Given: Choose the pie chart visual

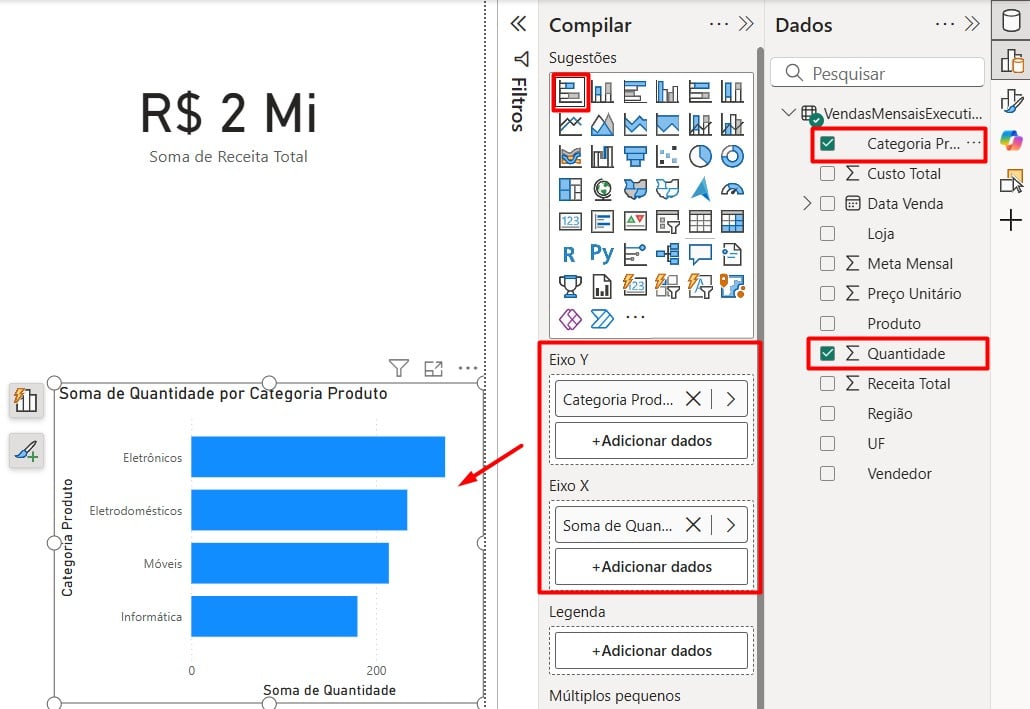Looking at the screenshot, I should (700, 156).
